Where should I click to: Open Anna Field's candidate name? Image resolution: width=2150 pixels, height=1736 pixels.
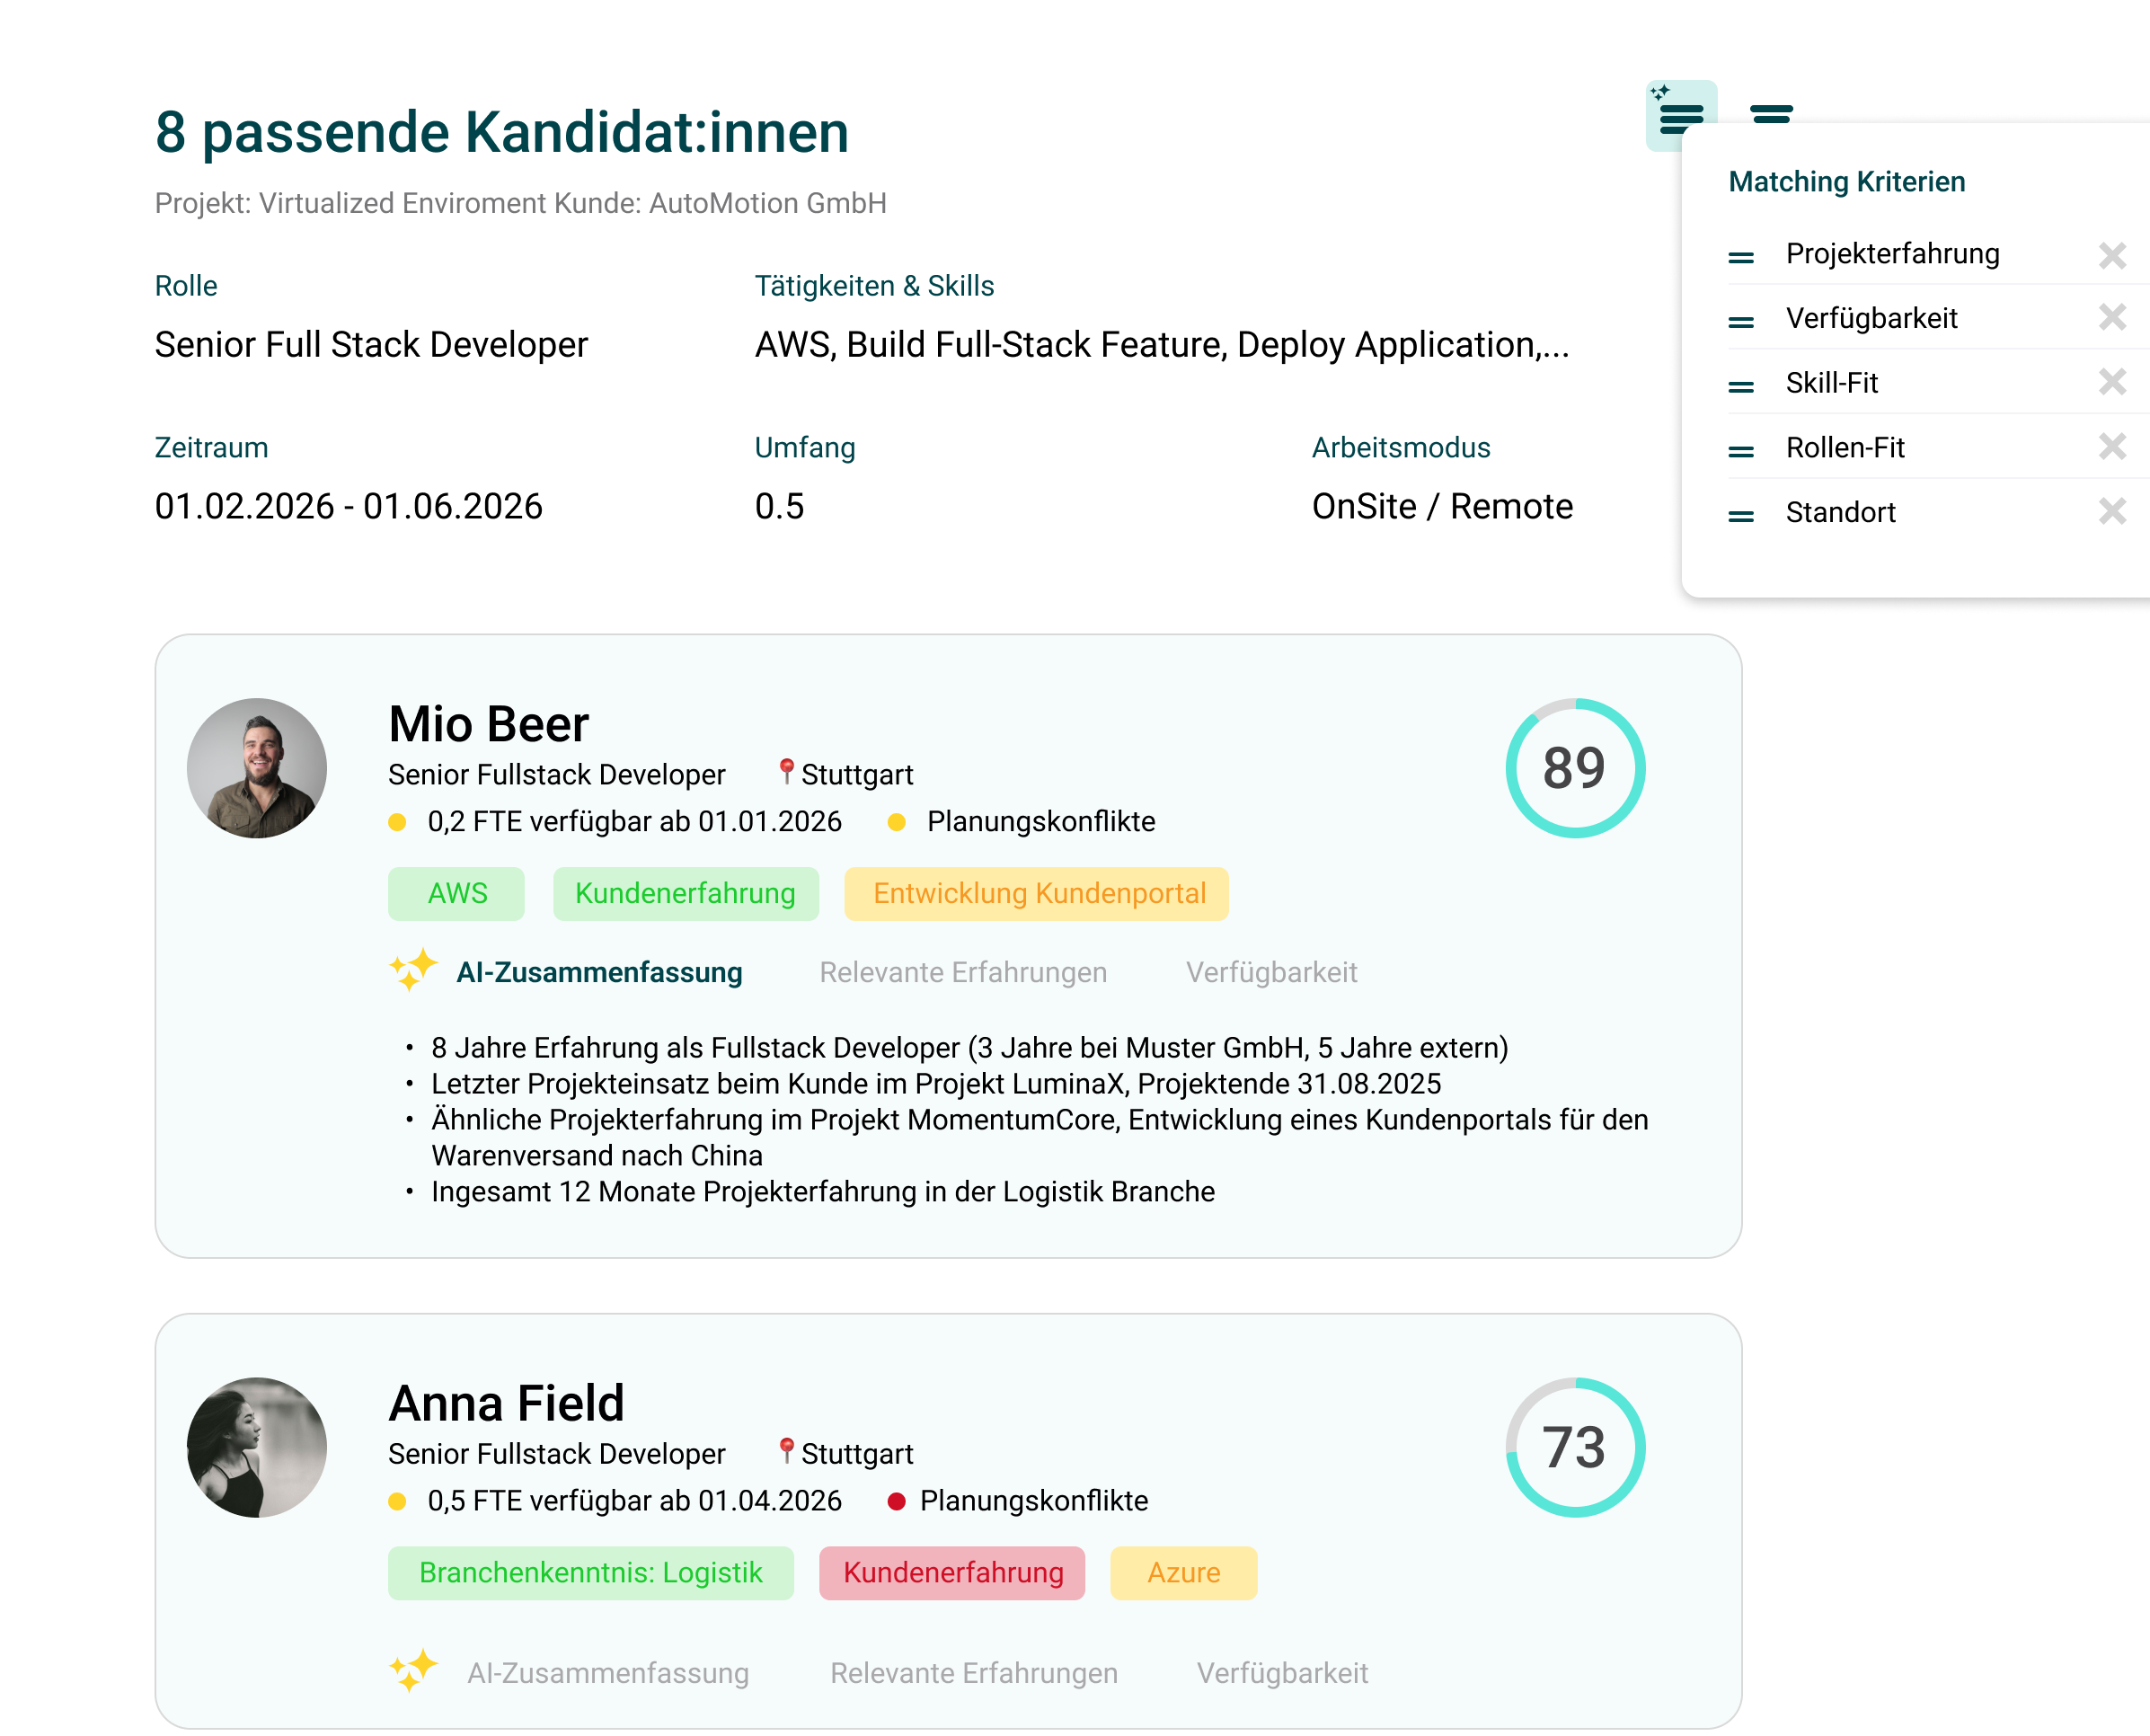tap(506, 1403)
